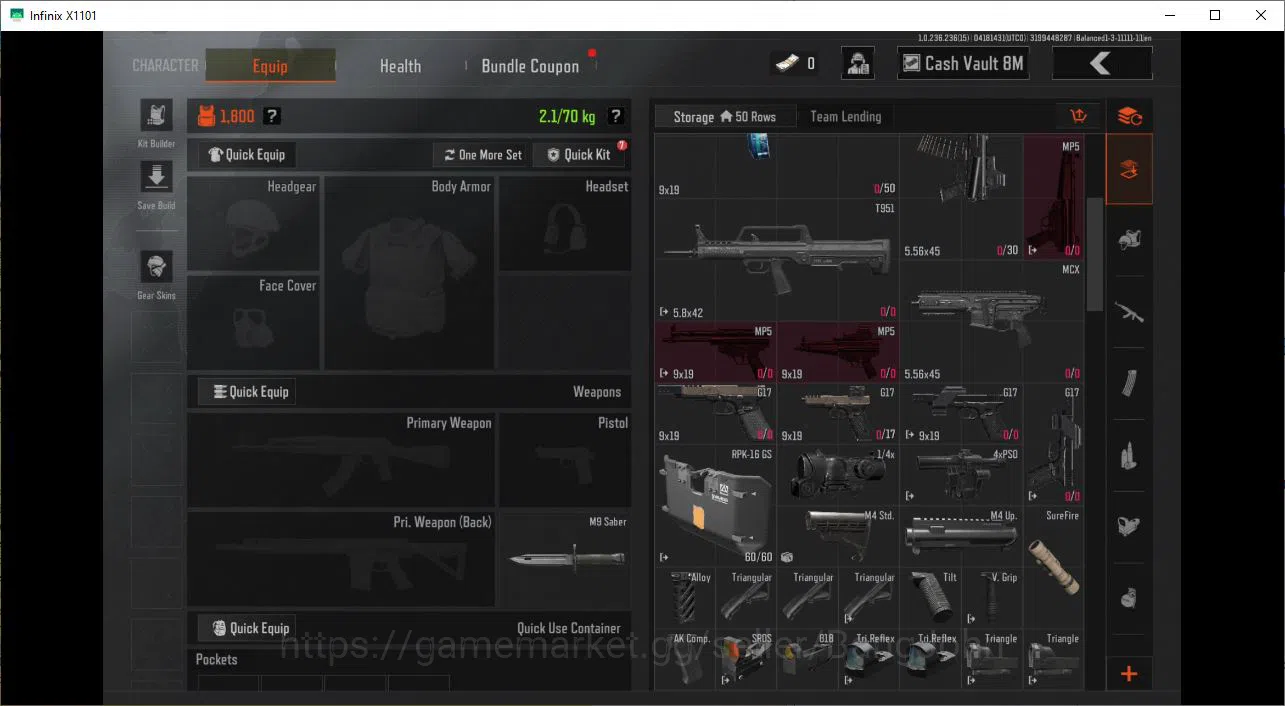Click the Pockets label
Viewport: 1285px width, 706px height.
coord(217,659)
